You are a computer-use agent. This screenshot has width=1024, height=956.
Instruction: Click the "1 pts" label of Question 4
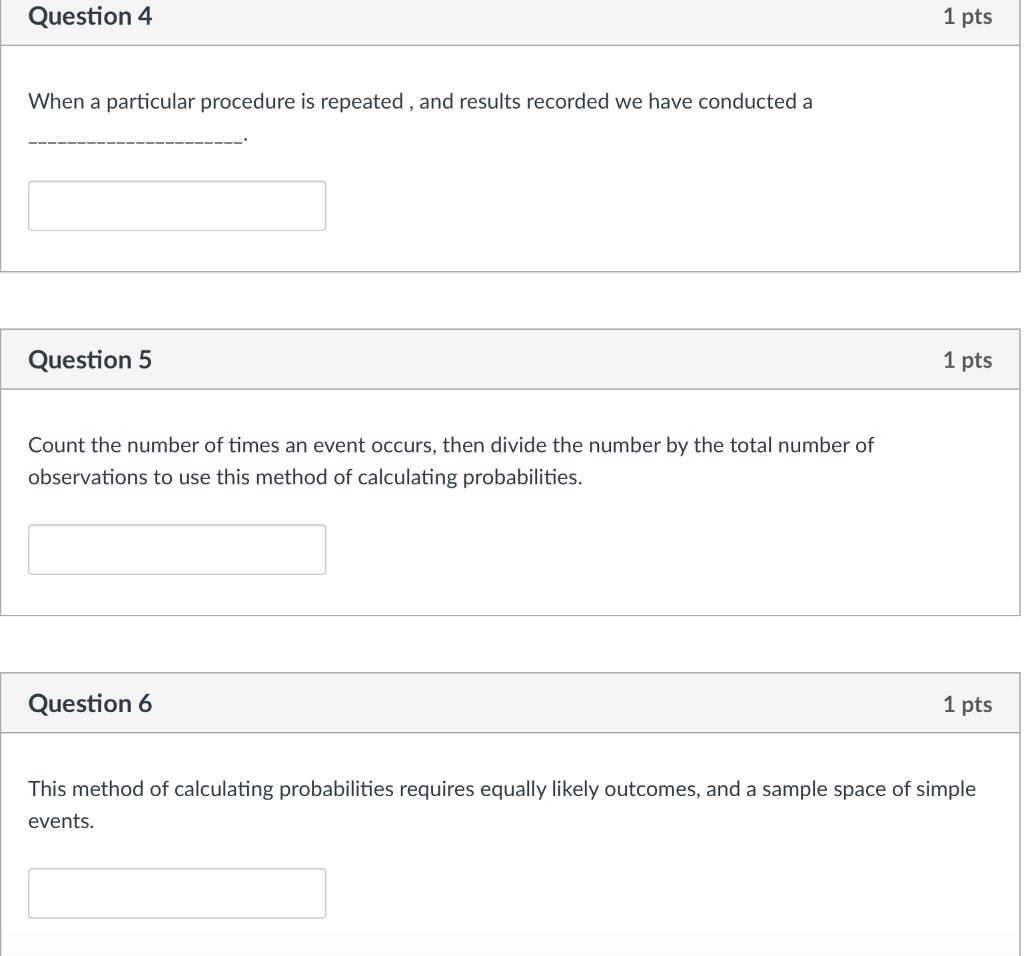[967, 17]
